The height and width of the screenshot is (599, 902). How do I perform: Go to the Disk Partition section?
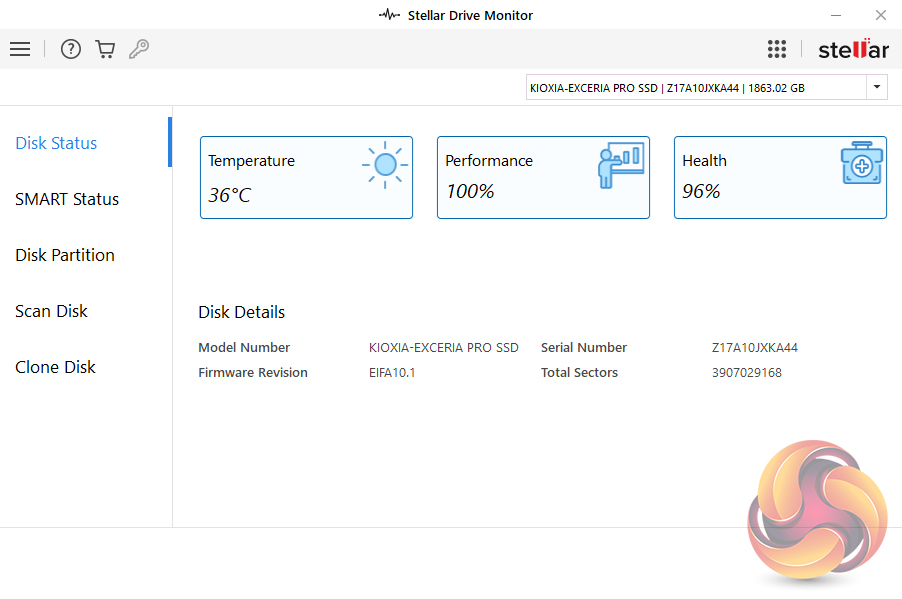[x=65, y=255]
